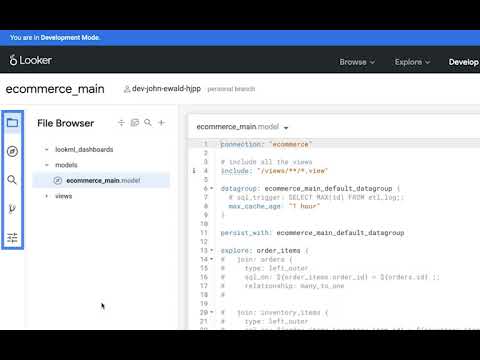Click the 'personal branch' label

[x=231, y=89]
